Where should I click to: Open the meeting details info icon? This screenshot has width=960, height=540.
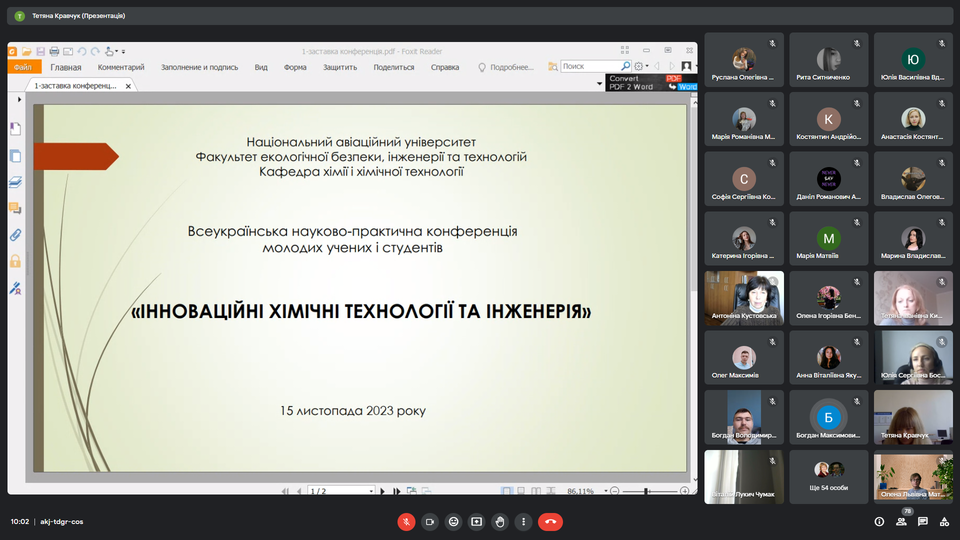pos(879,521)
